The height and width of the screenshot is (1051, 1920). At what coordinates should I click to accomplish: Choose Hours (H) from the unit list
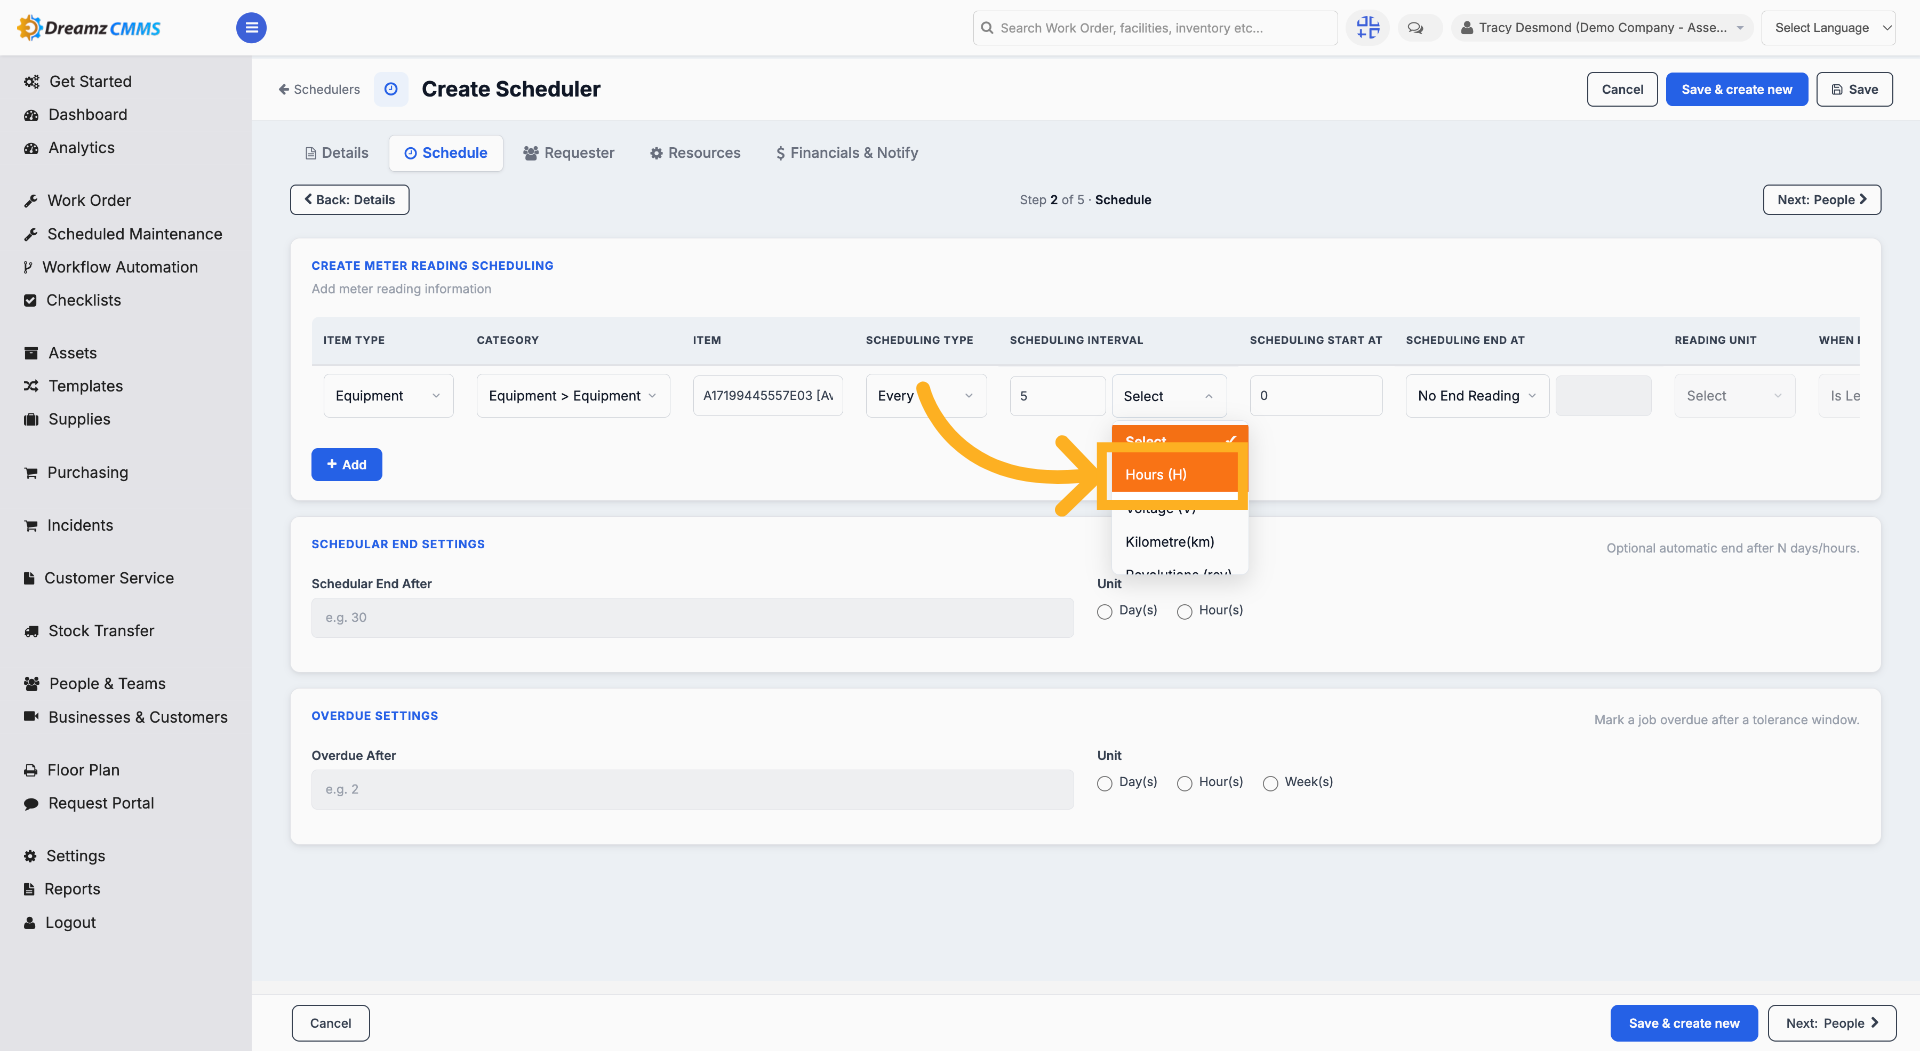click(1175, 474)
